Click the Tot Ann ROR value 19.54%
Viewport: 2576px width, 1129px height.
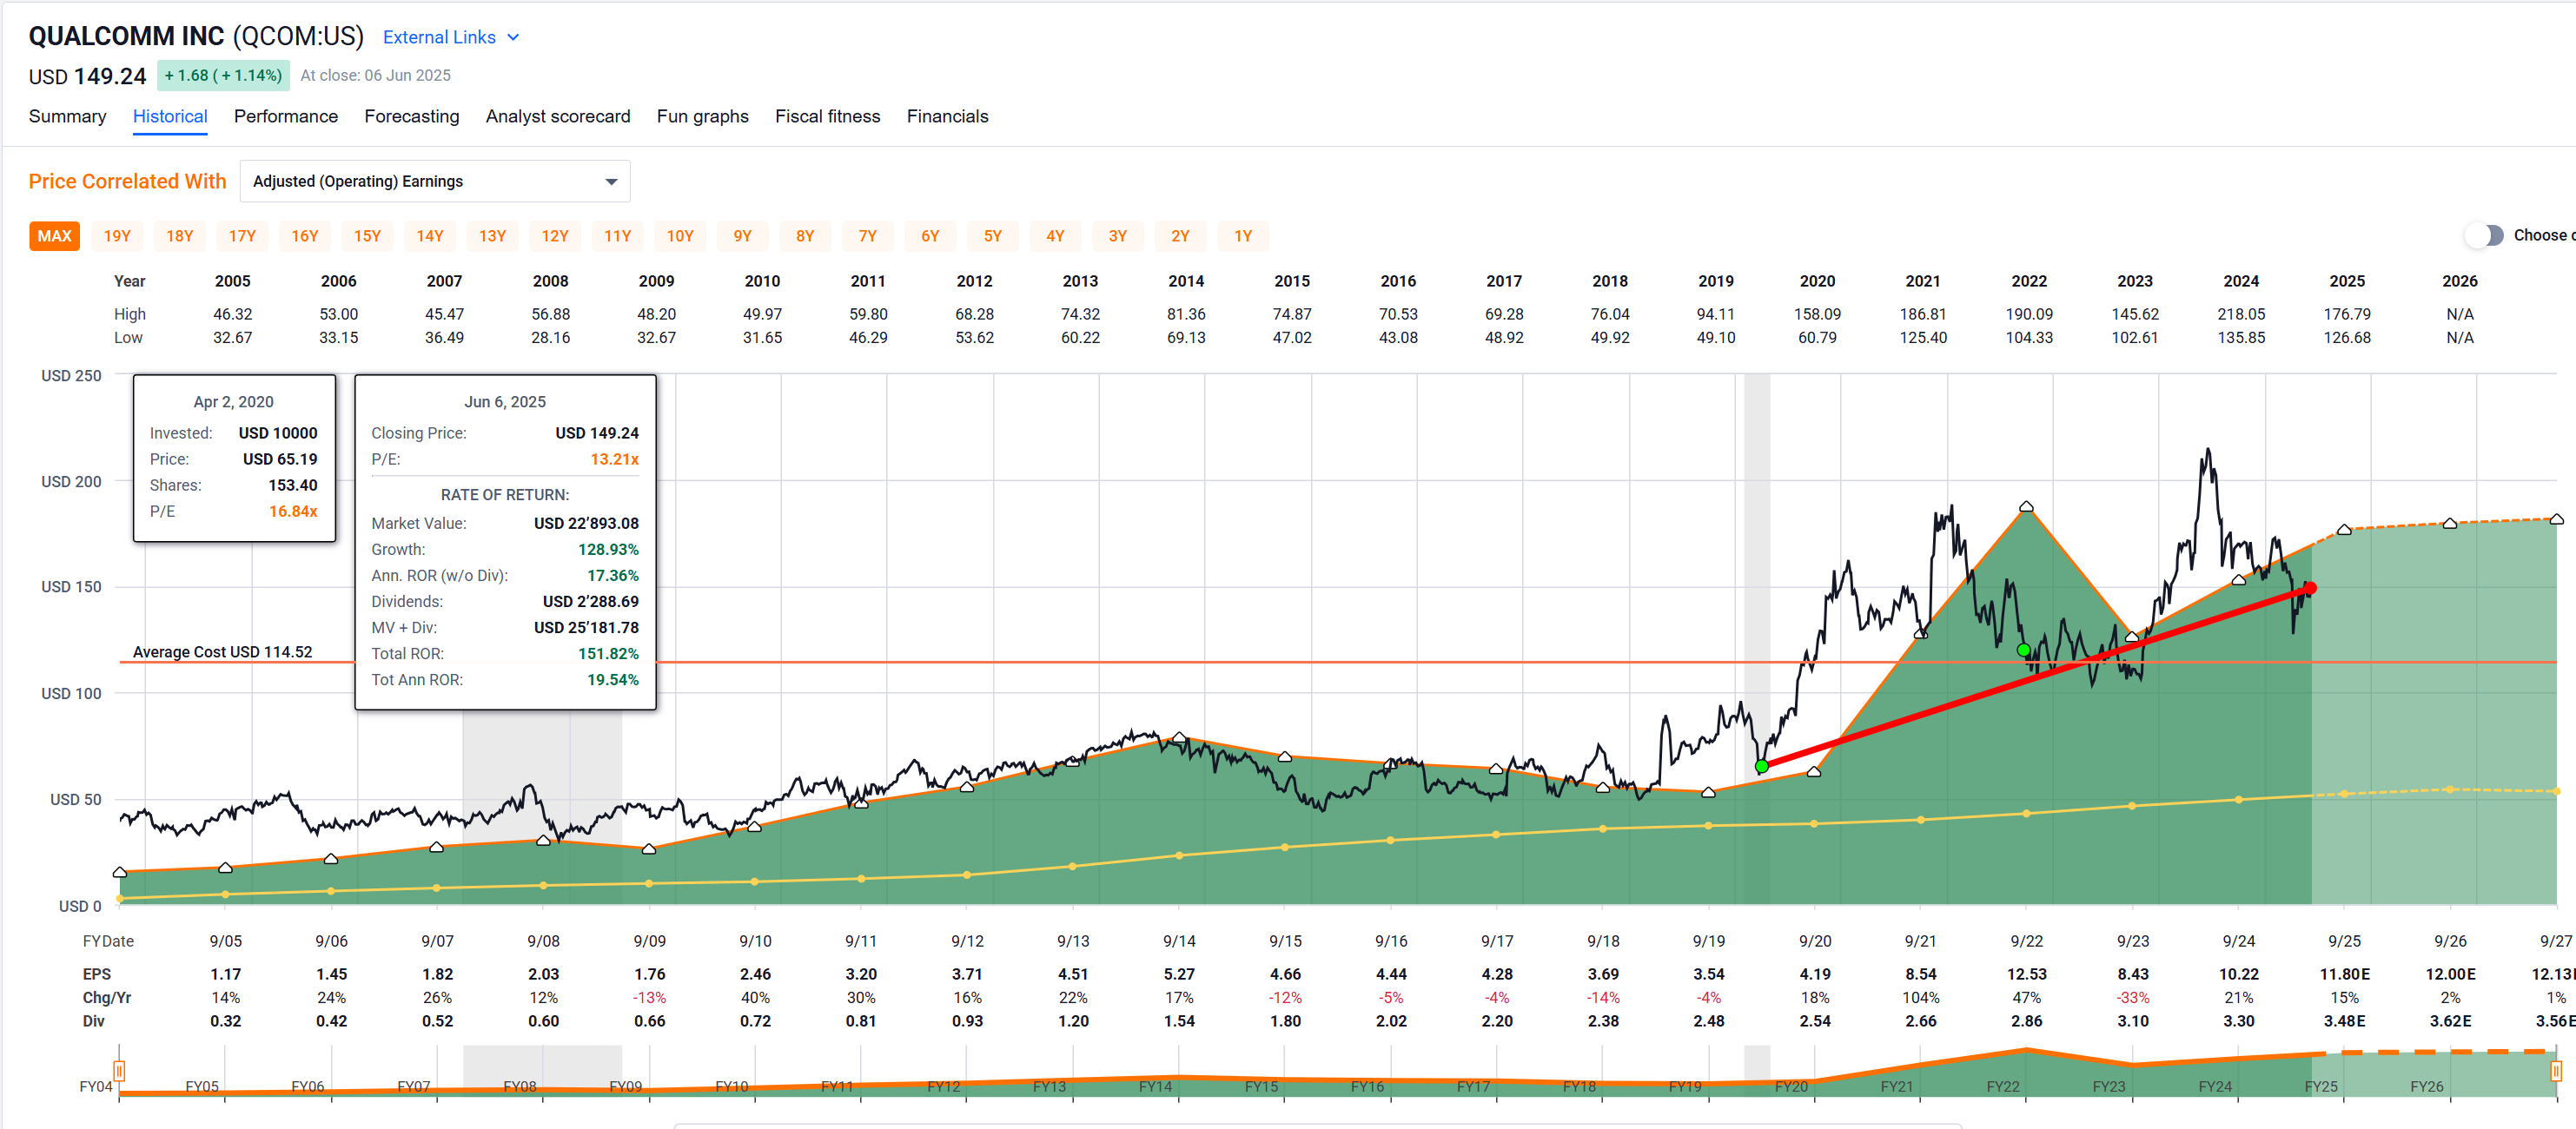612,680
